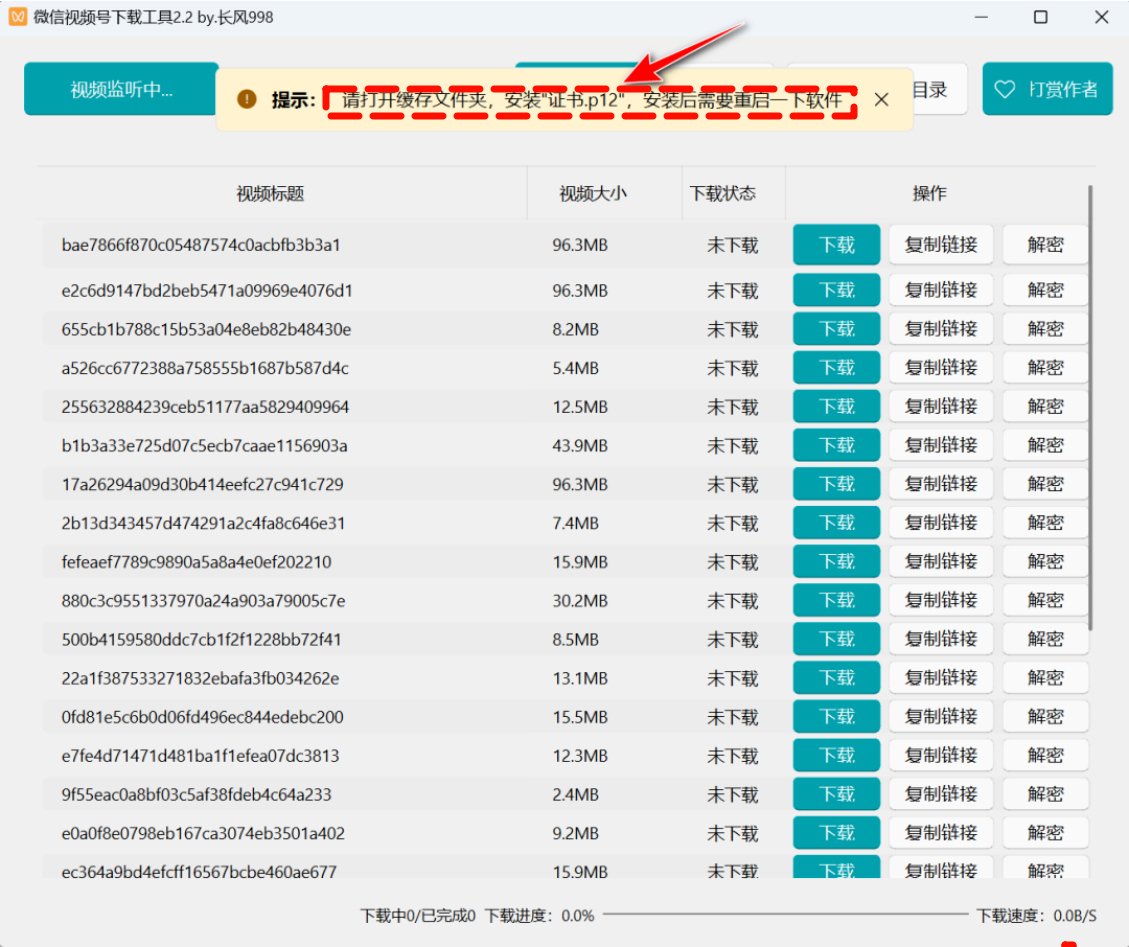Click the heart icon on 打赏作者
This screenshot has height=947, width=1129.
click(1004, 89)
